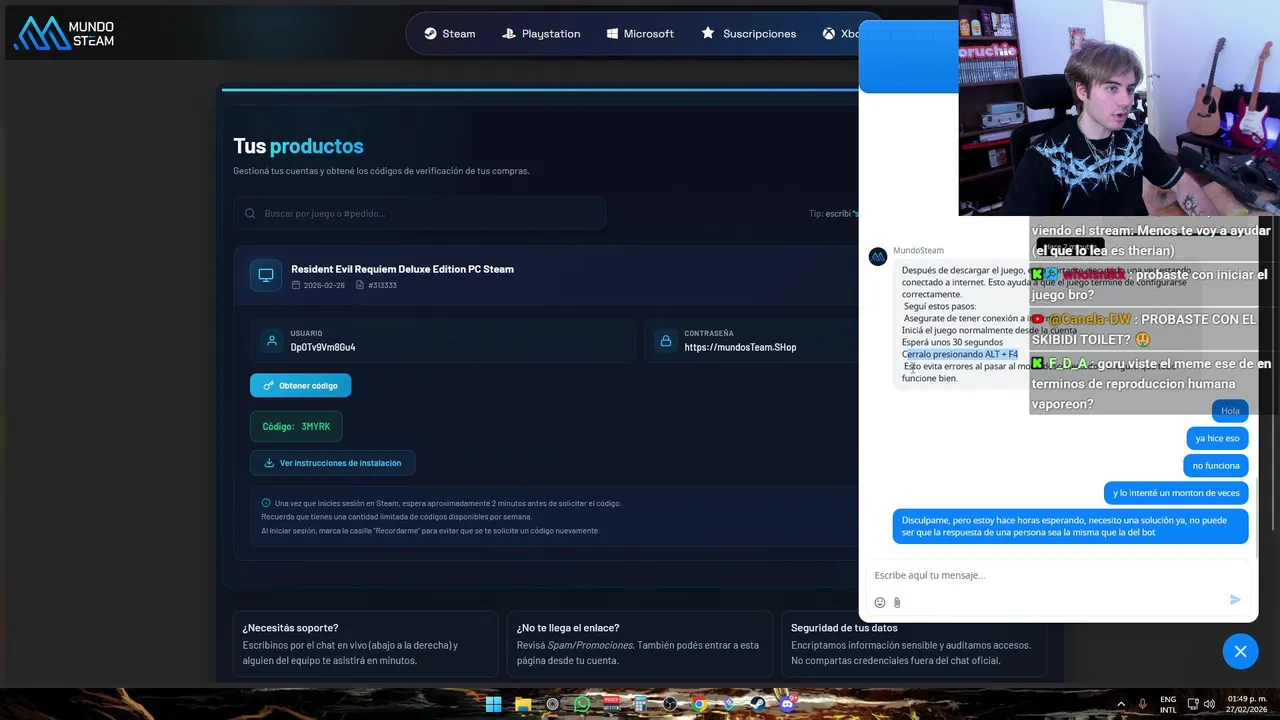
Task: Click the Obtener código button
Action: (300, 385)
